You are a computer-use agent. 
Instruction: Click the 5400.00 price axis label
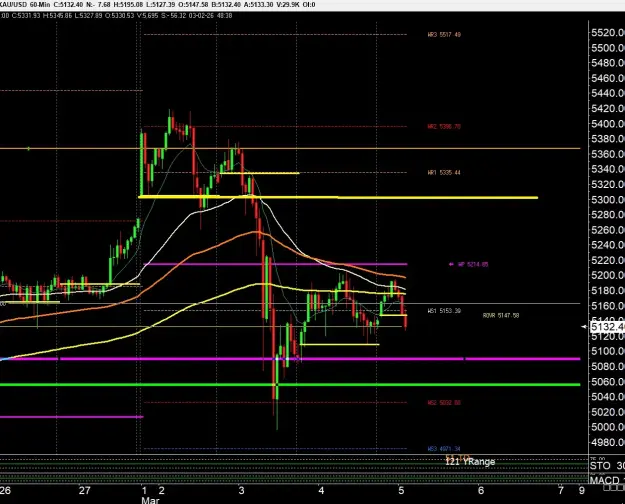coord(608,124)
